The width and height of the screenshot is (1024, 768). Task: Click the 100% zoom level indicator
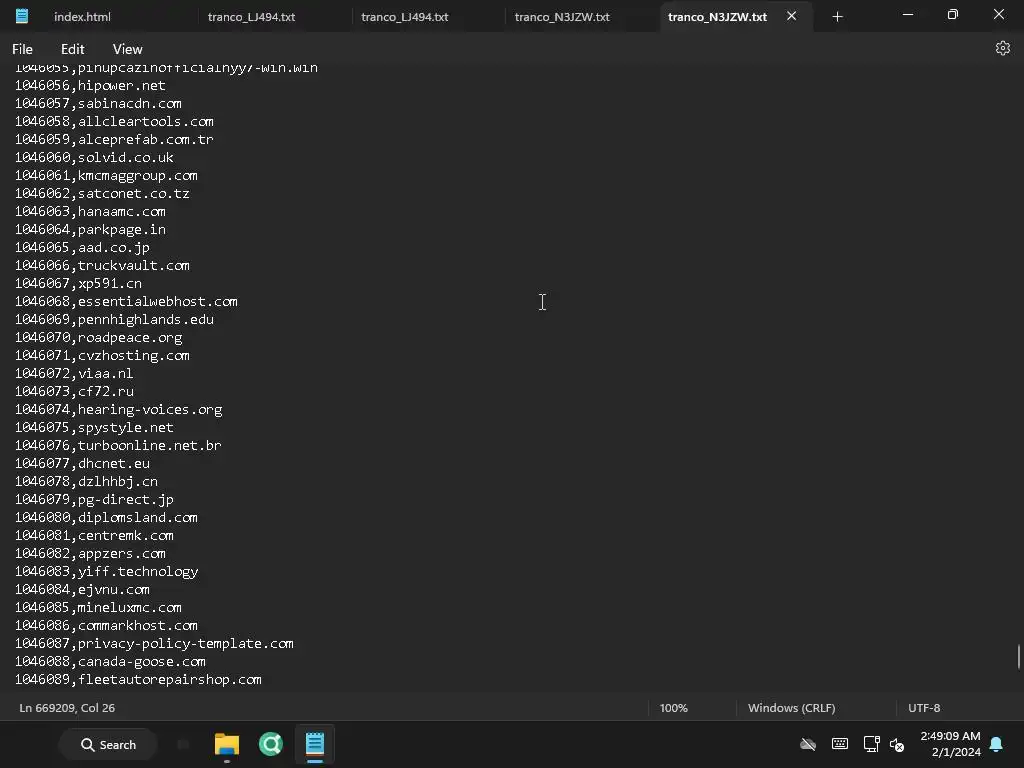coord(673,708)
